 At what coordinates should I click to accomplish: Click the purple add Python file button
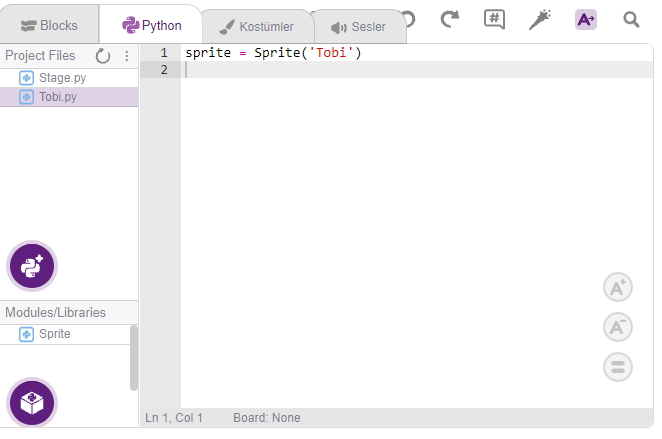[x=33, y=266]
